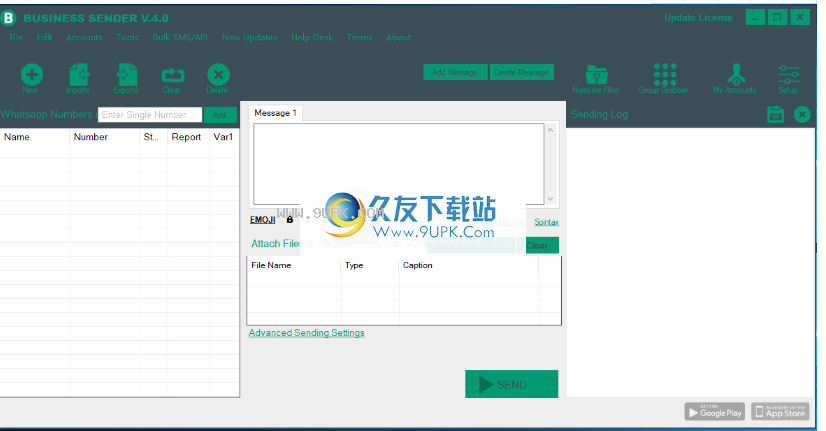
Task: Click File Name column header
Action: (294, 266)
